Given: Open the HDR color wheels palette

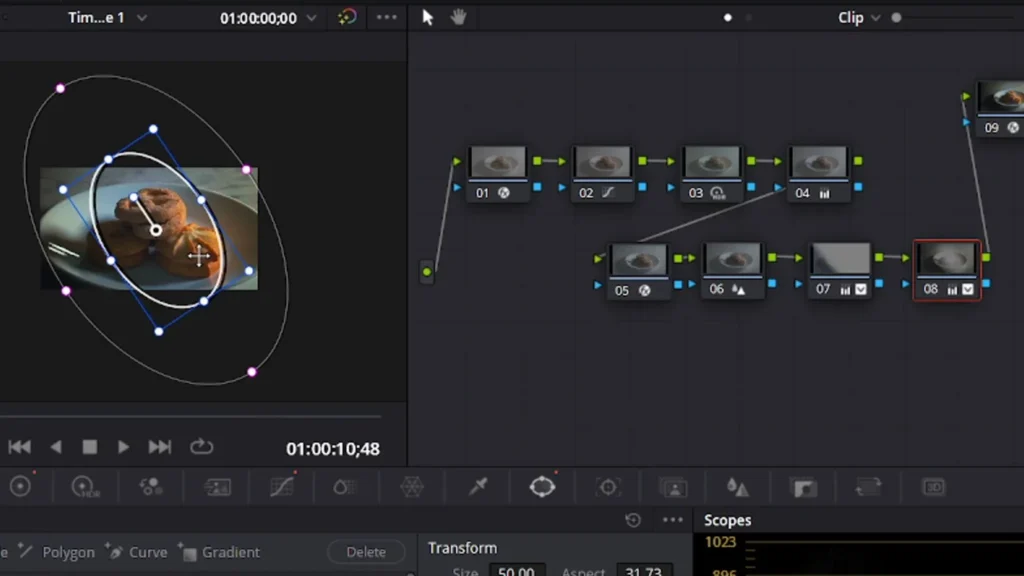Looking at the screenshot, I should point(86,487).
